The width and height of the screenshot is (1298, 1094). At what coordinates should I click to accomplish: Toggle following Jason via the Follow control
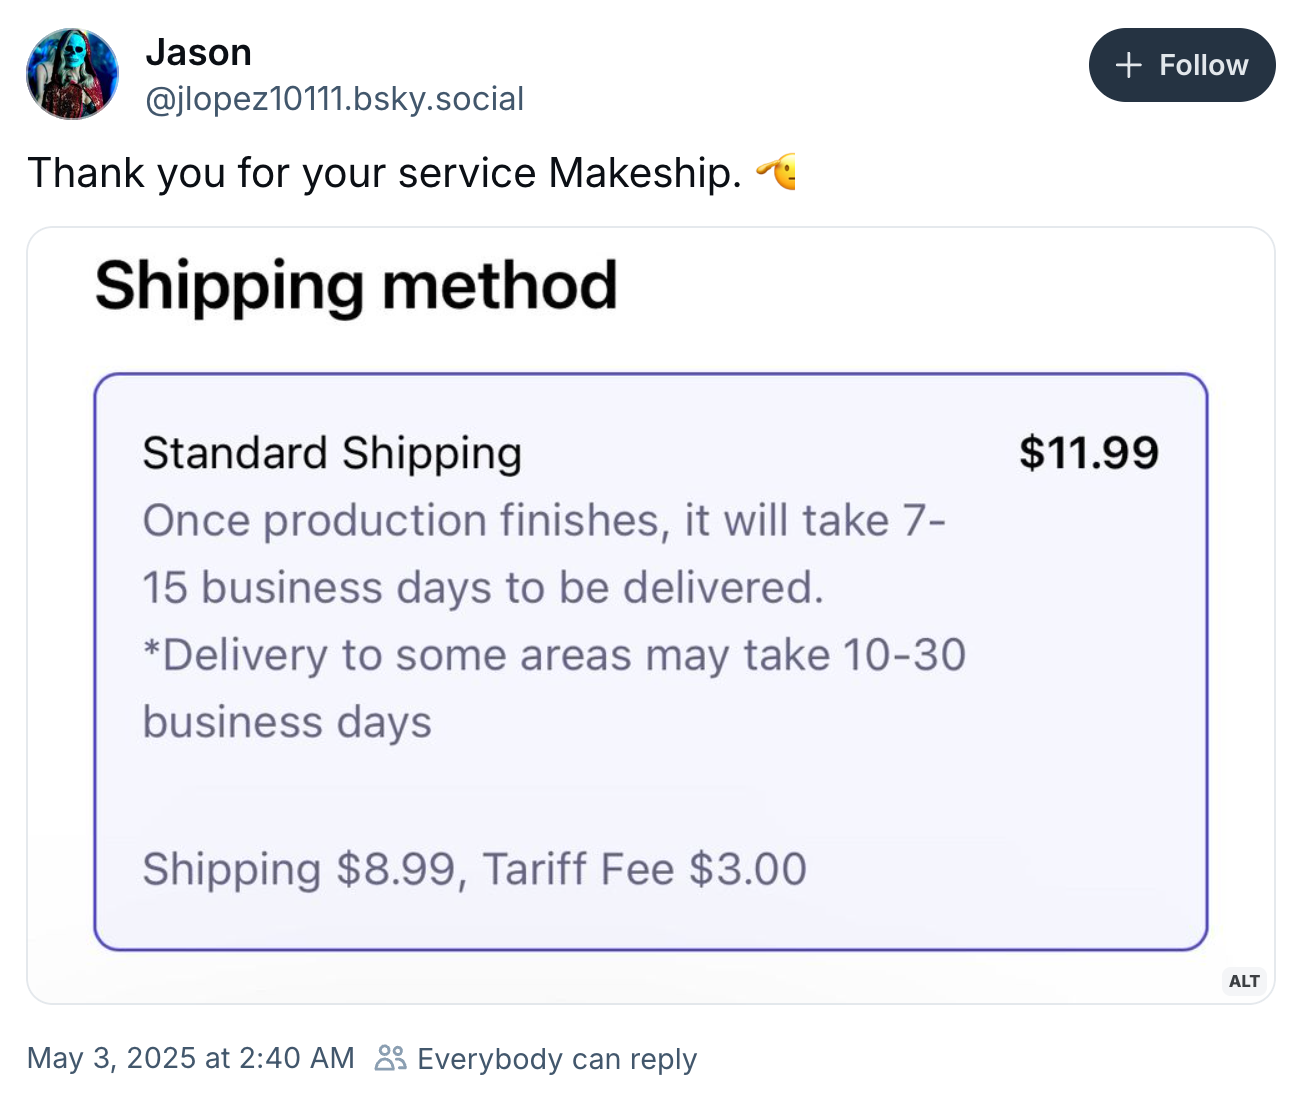coord(1182,65)
